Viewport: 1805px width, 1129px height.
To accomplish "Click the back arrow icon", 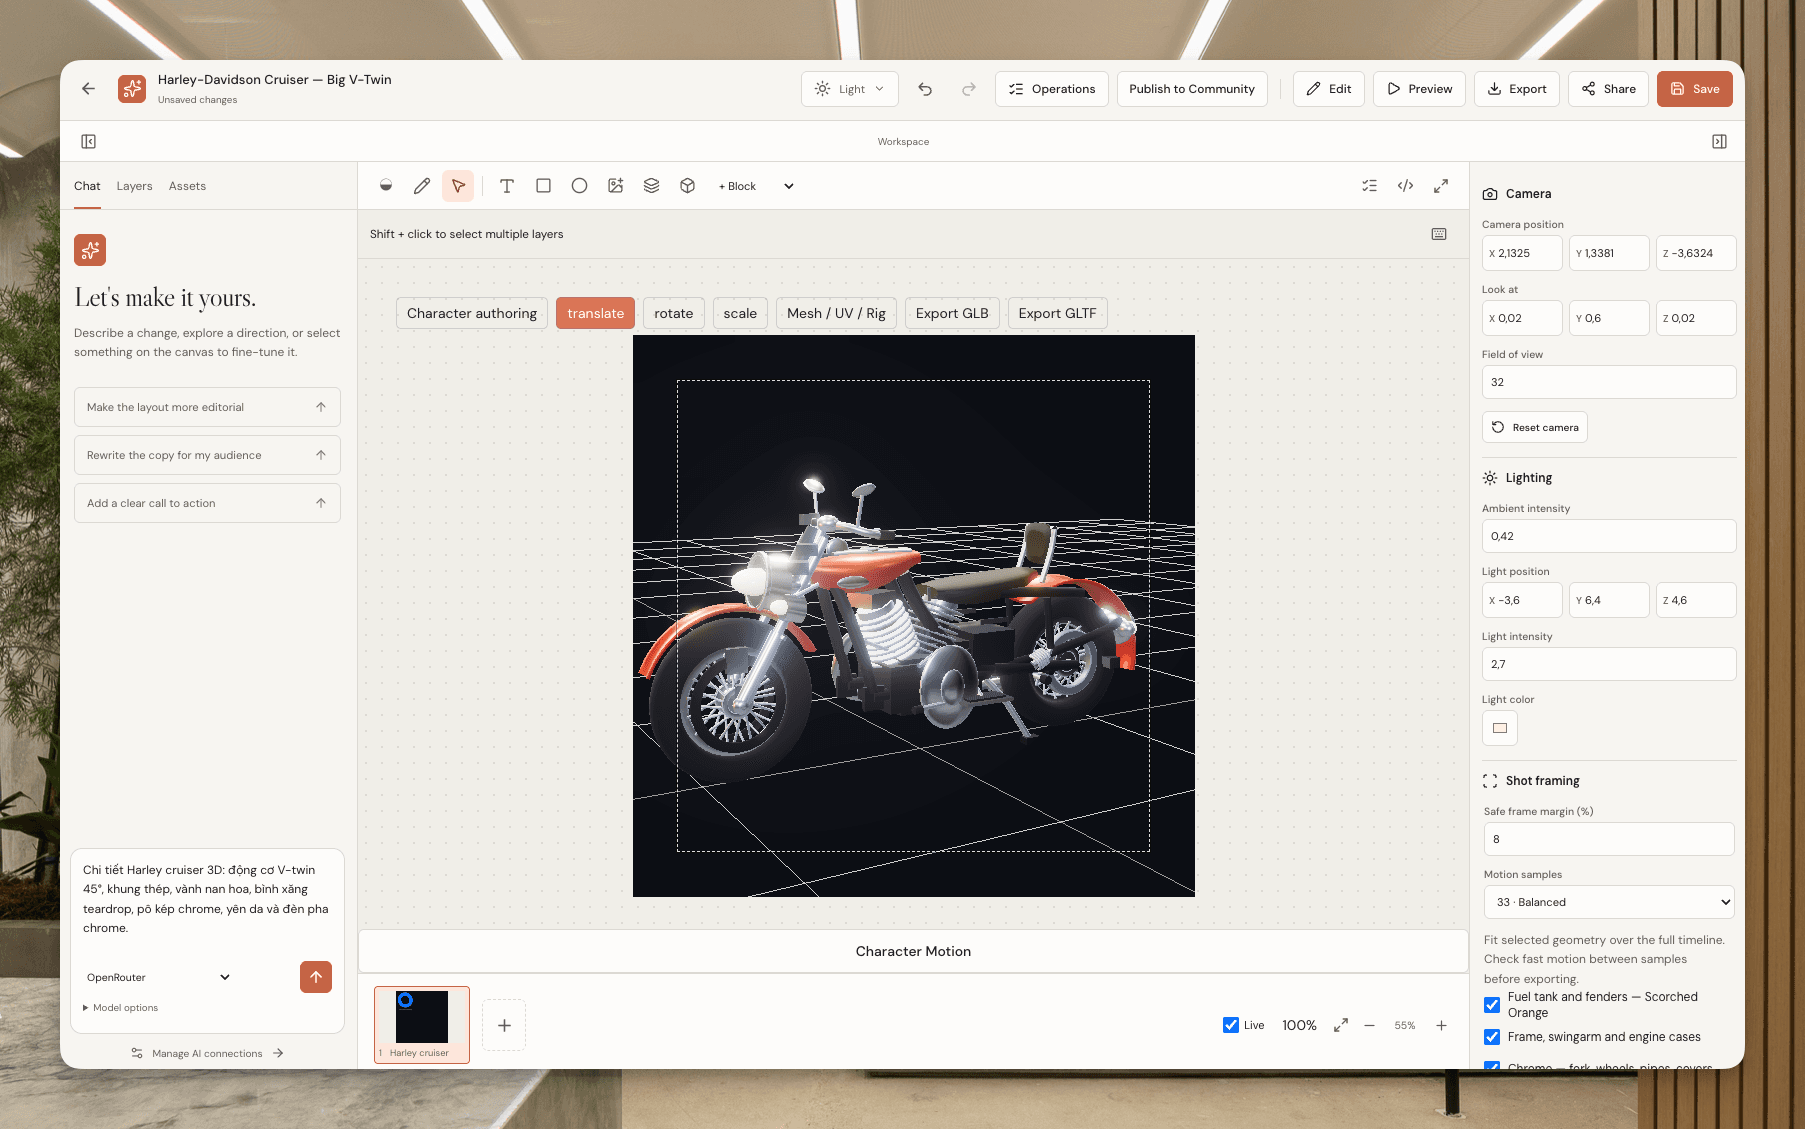I will (x=88, y=89).
